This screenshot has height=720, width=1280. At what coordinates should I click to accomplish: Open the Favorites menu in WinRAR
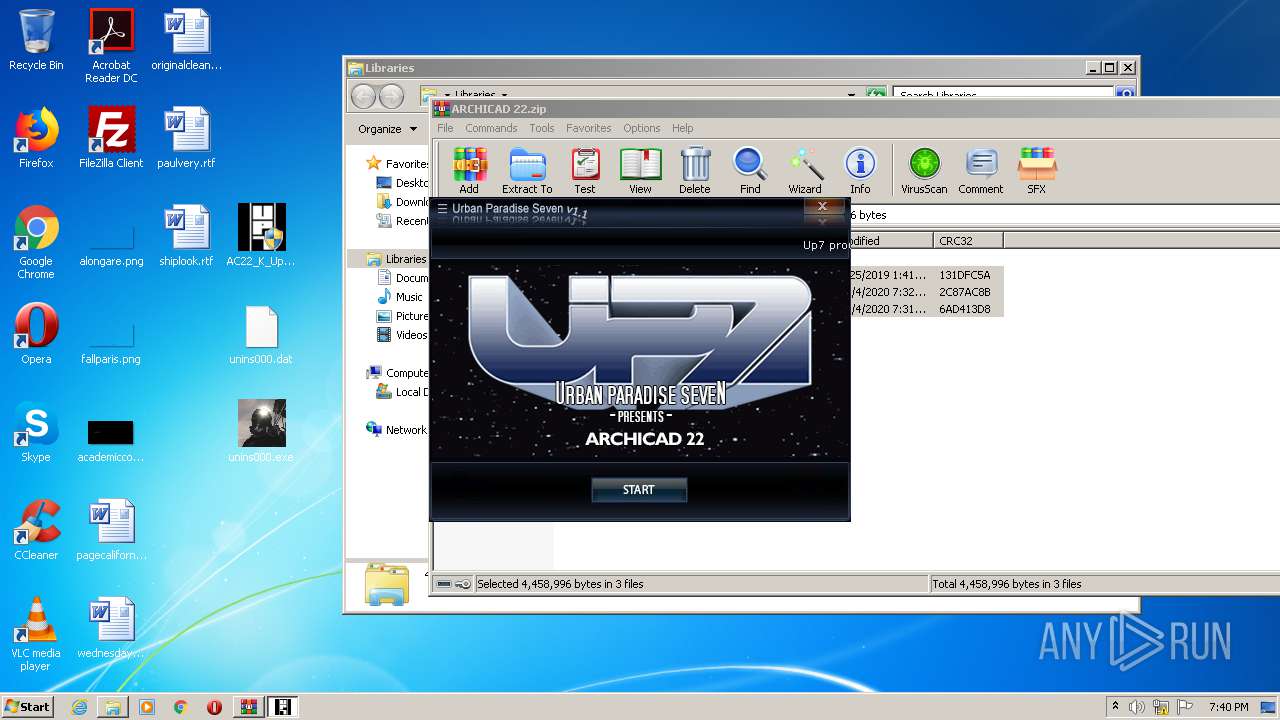coord(589,128)
